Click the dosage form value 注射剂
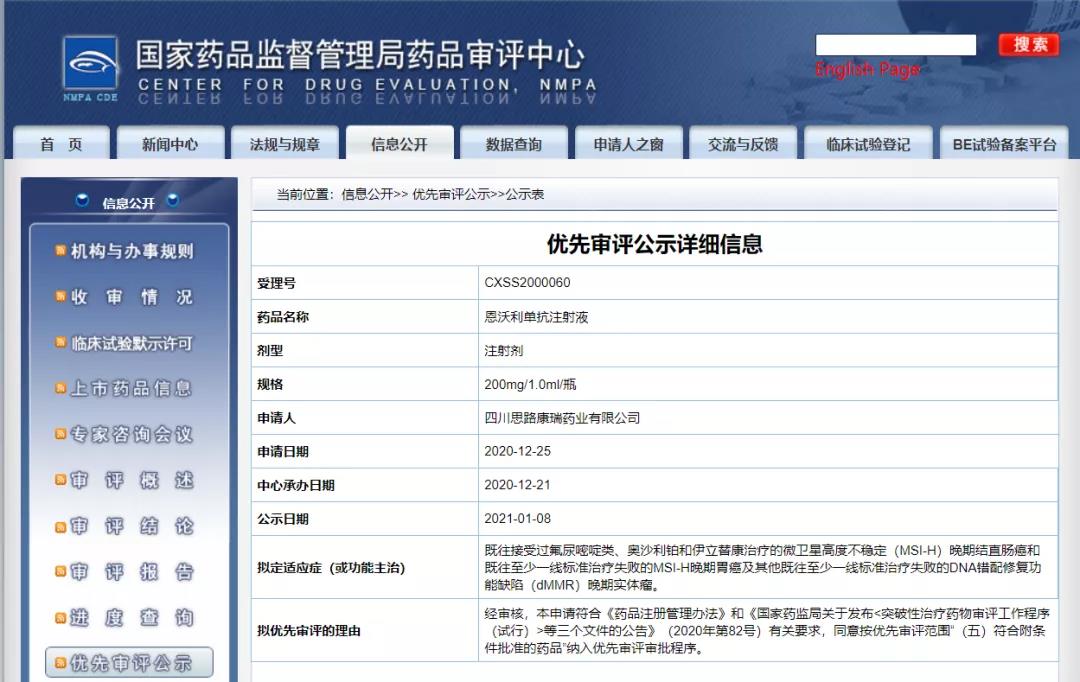The width and height of the screenshot is (1080, 682). tap(503, 351)
